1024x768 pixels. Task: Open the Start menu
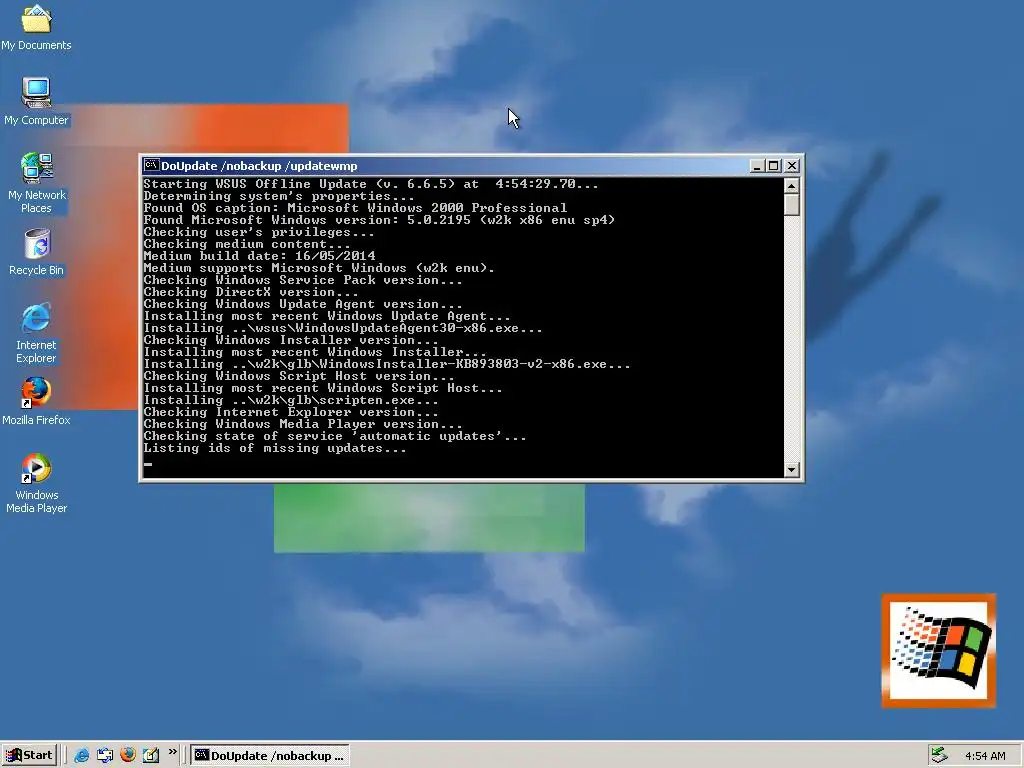click(x=29, y=756)
